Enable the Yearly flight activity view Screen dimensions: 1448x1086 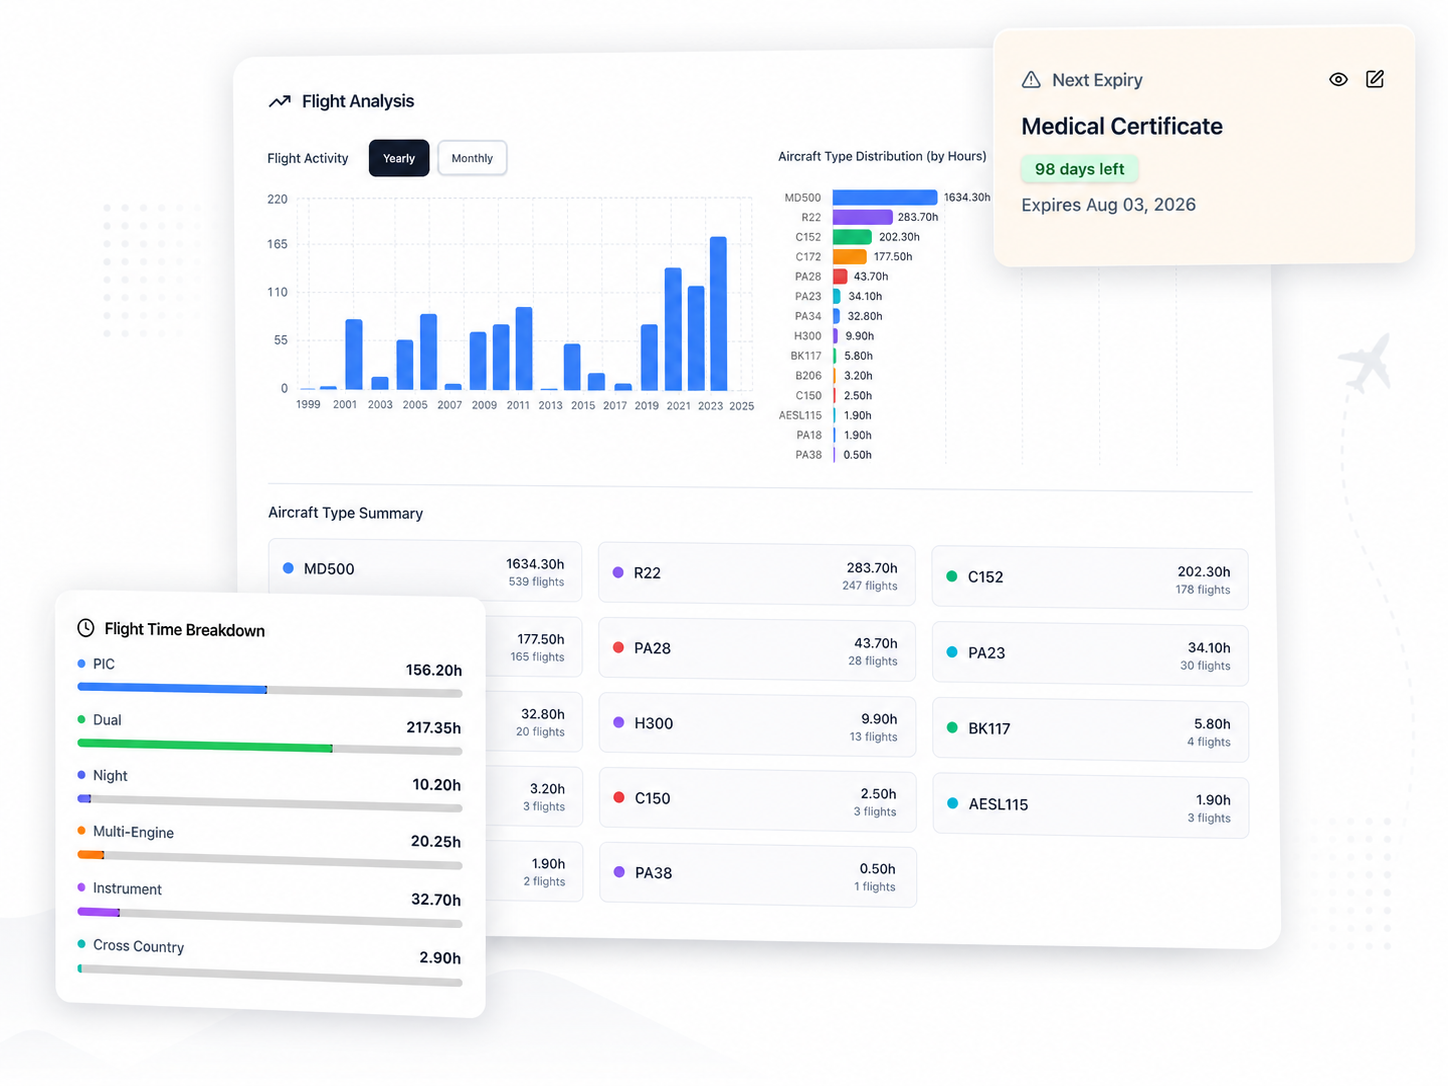pos(398,157)
